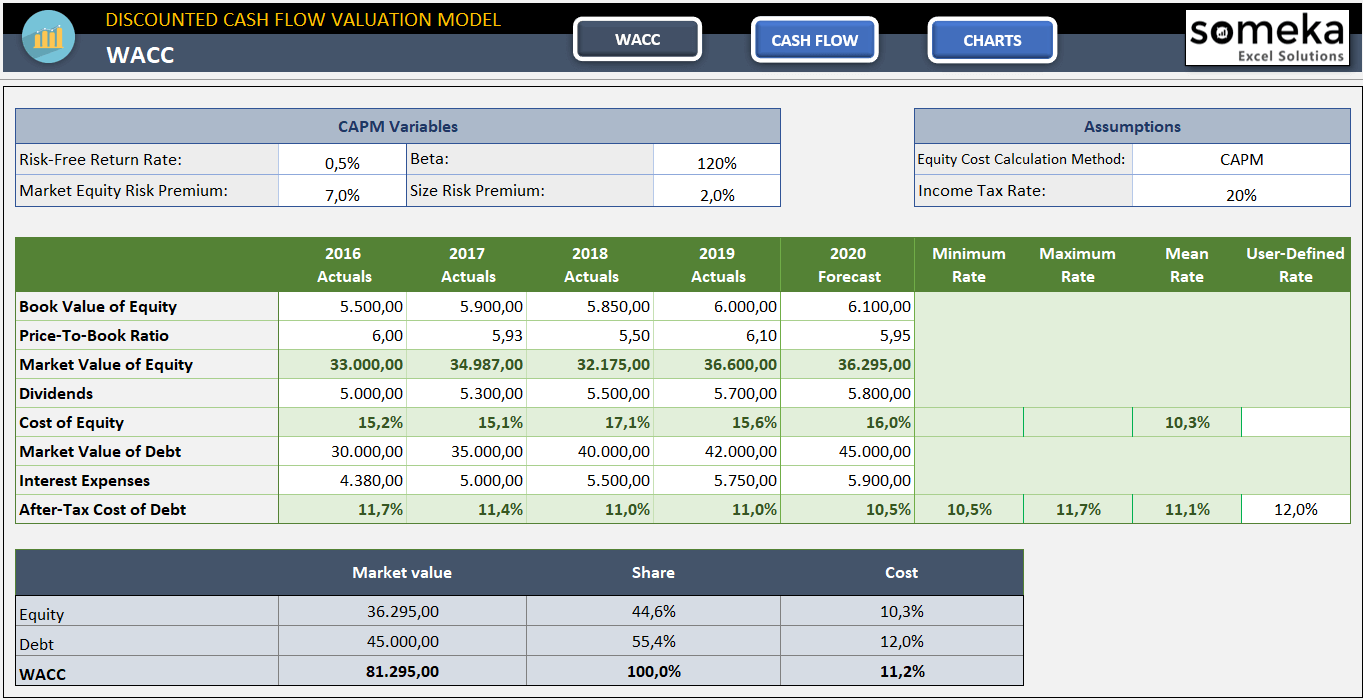Edit the Risk-Free Return Rate value
This screenshot has width=1363, height=700.
click(x=342, y=159)
